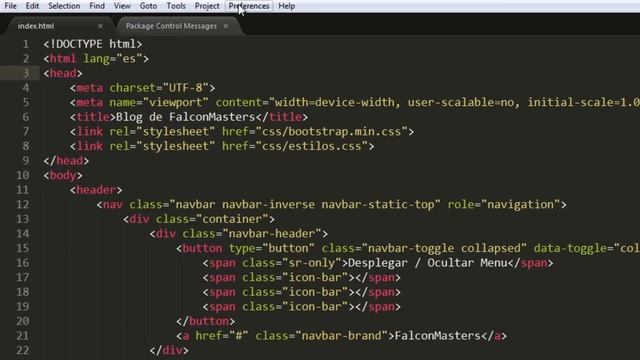This screenshot has width=640, height=360.
Task: Click icon-bar span on line 18
Action: pyautogui.click(x=302, y=292)
